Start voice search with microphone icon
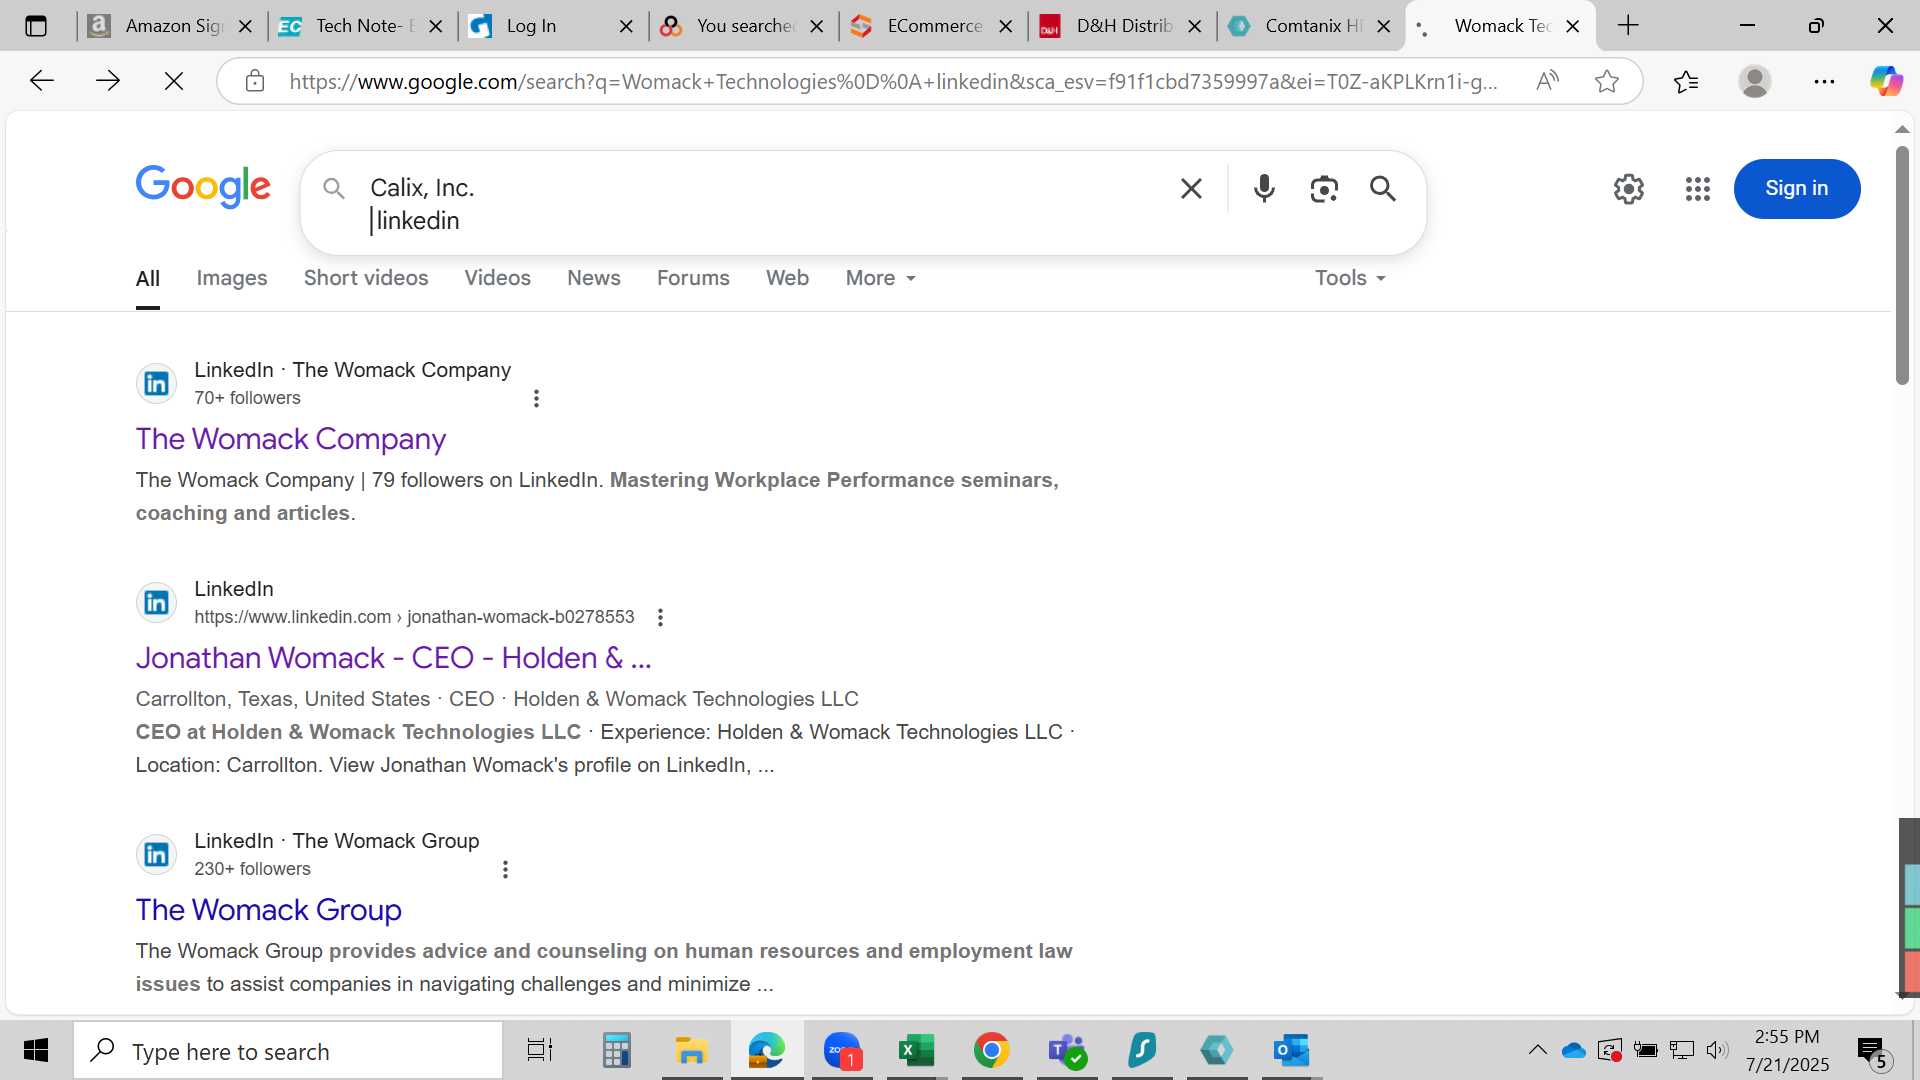Image resolution: width=1920 pixels, height=1080 pixels. point(1264,189)
